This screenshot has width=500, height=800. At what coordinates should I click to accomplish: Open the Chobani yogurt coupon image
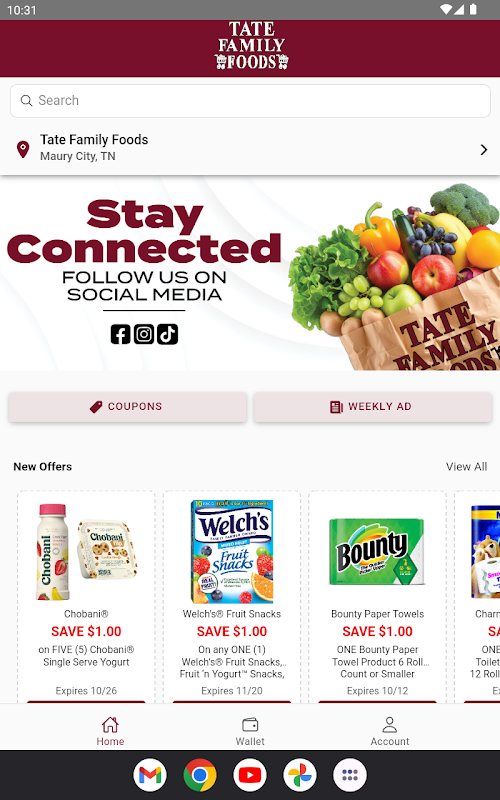pos(86,552)
